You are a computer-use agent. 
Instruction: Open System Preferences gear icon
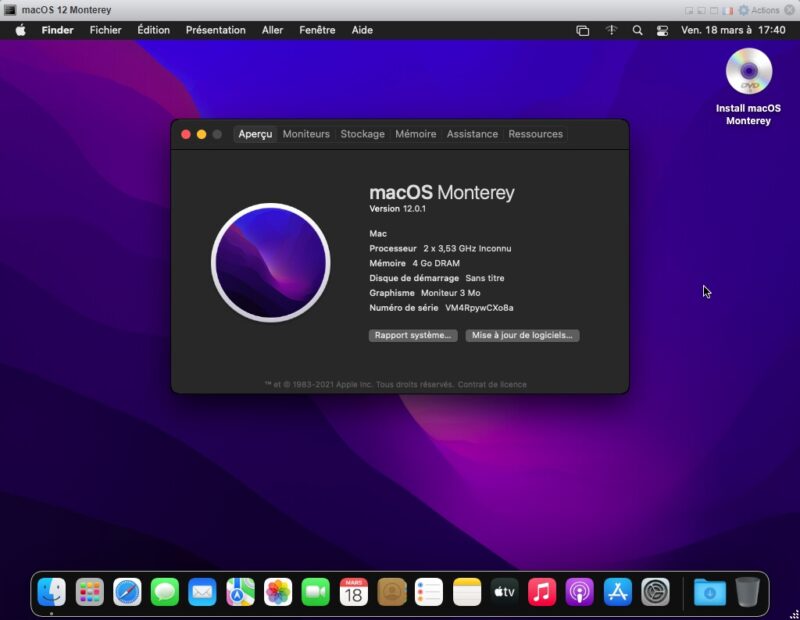(655, 592)
